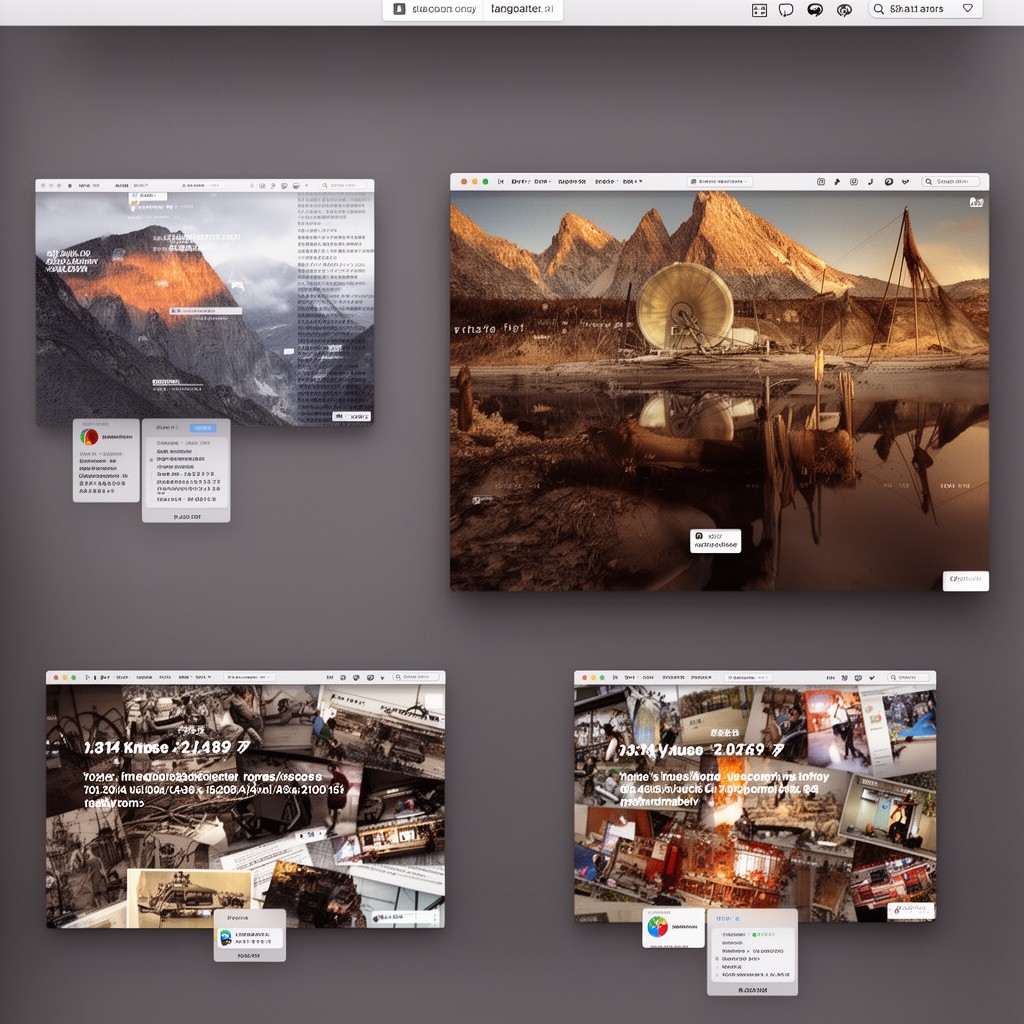Click the search field in the top bar
Viewport: 1024px width, 1024px height.
925,9
